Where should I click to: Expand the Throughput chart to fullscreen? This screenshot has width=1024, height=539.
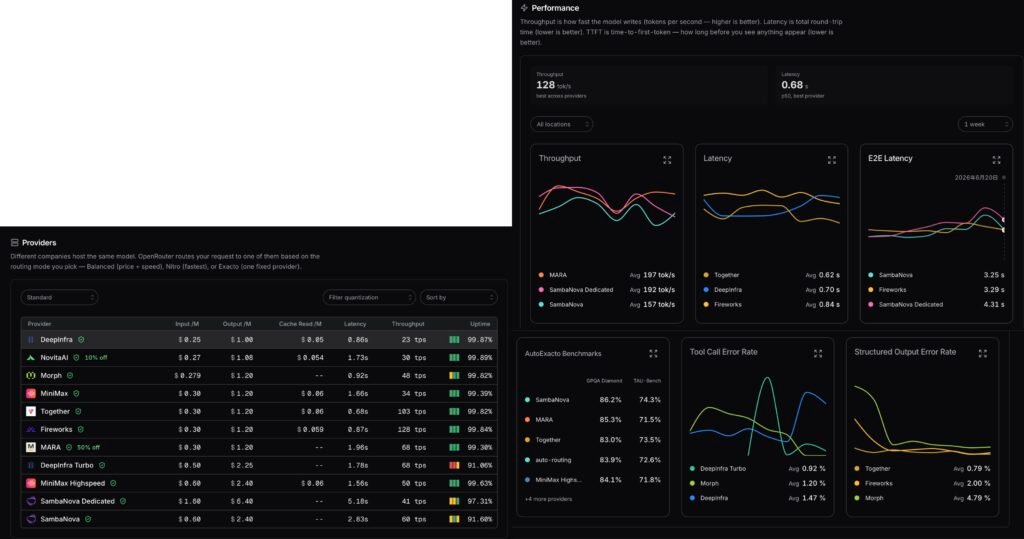(667, 160)
